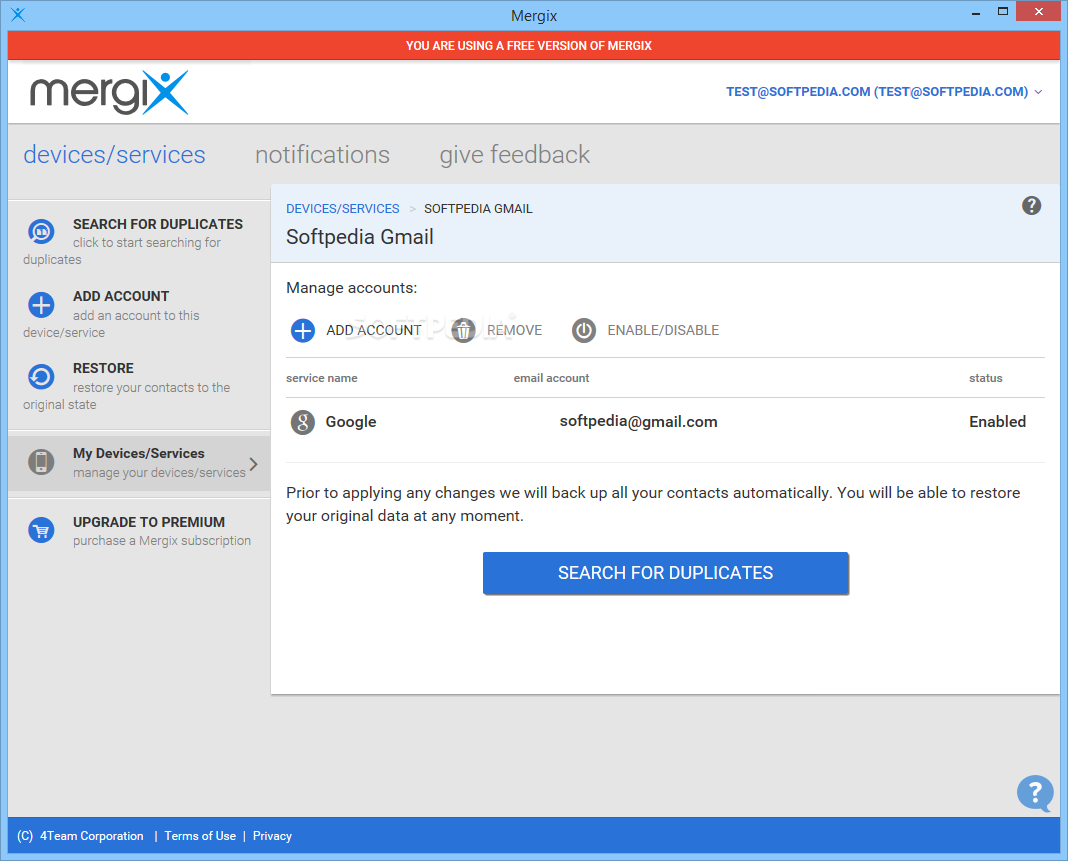The height and width of the screenshot is (861, 1068).
Task: Open help via the dark question mark icon
Action: point(1031,205)
